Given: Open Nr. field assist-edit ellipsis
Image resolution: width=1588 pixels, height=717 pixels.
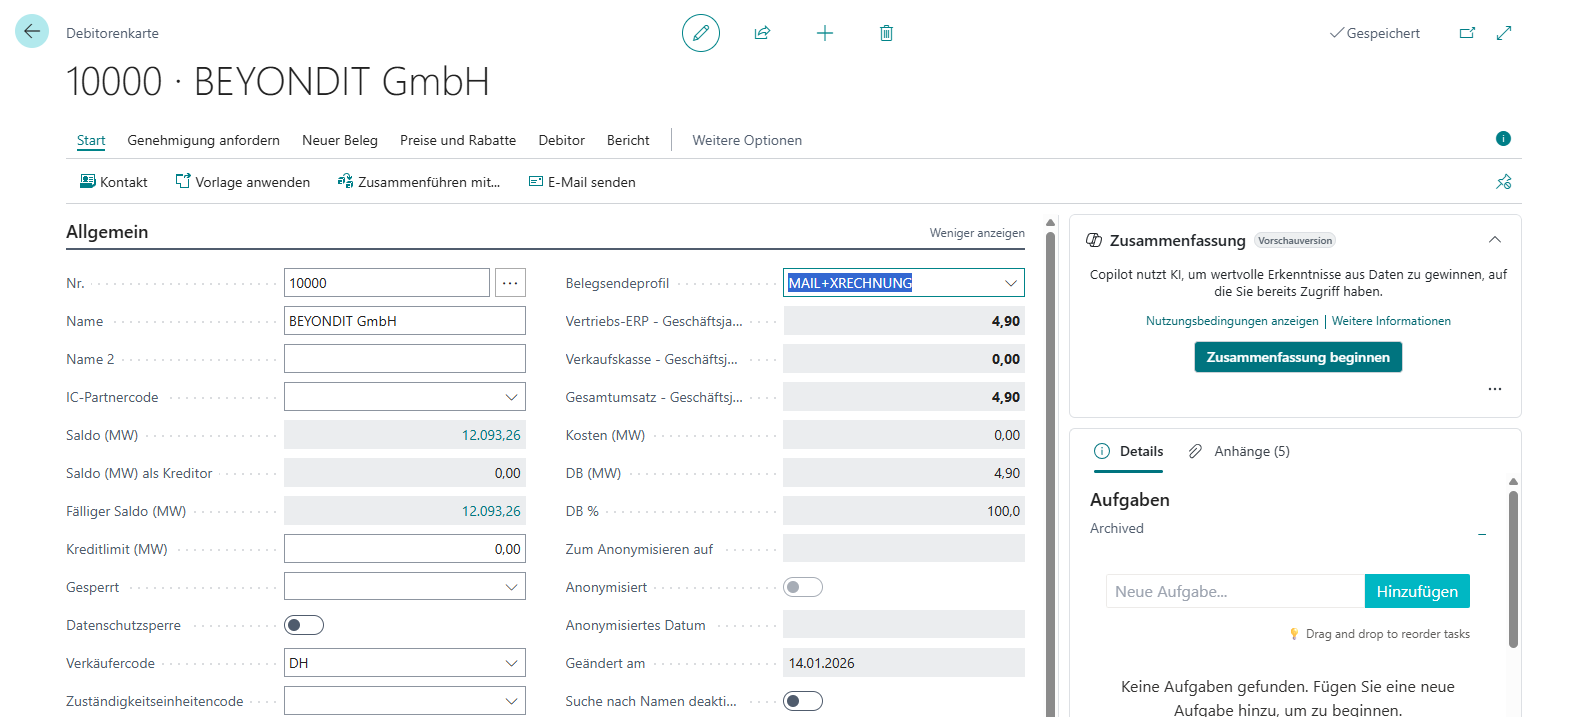Looking at the screenshot, I should click(x=510, y=283).
